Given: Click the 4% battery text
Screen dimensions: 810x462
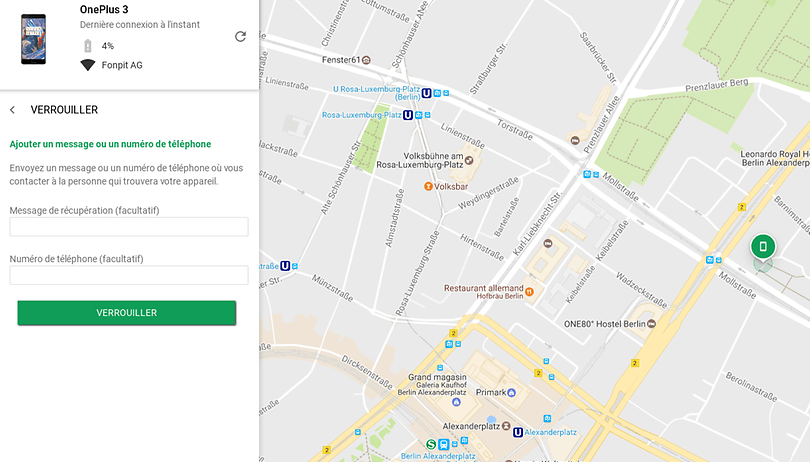Looking at the screenshot, I should pyautogui.click(x=107, y=46).
